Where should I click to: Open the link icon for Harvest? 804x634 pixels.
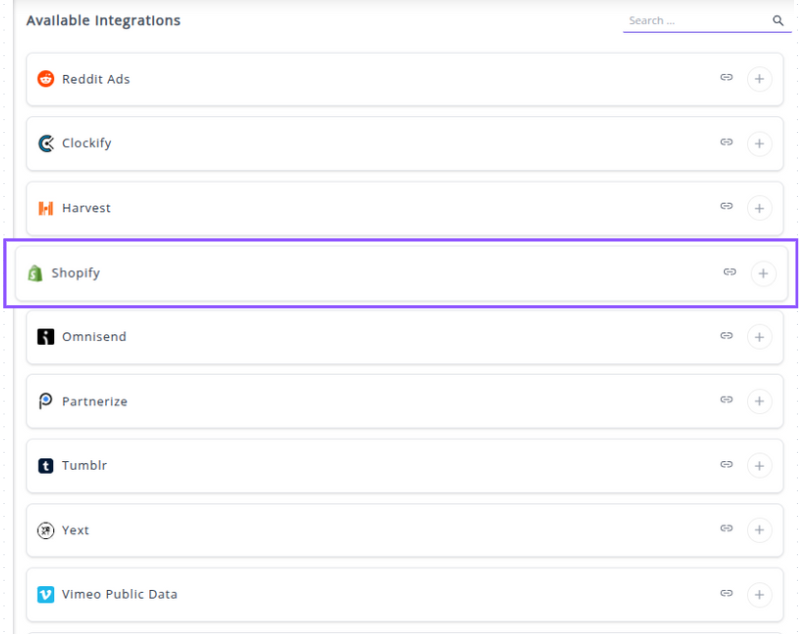pyautogui.click(x=727, y=206)
